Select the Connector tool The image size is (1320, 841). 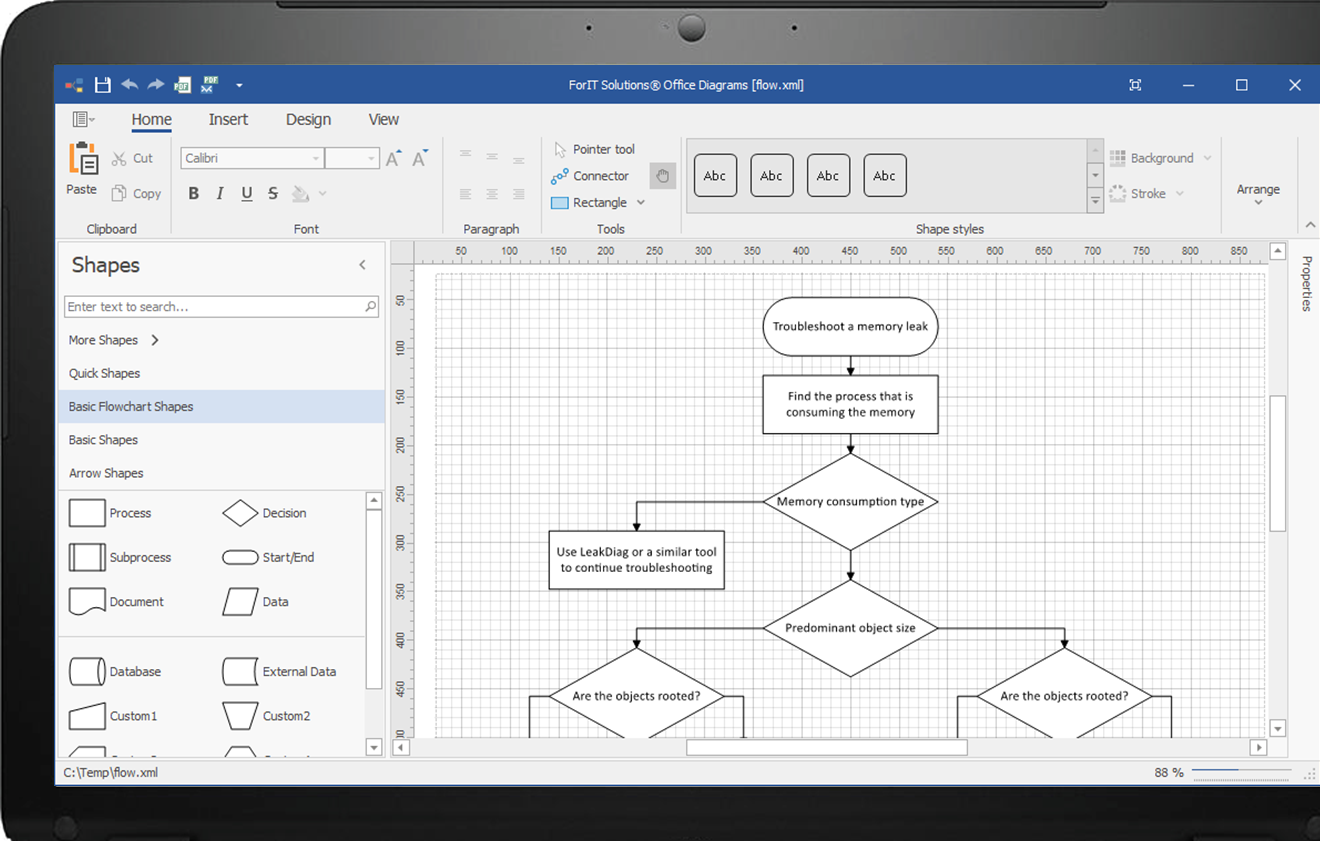tap(590, 176)
